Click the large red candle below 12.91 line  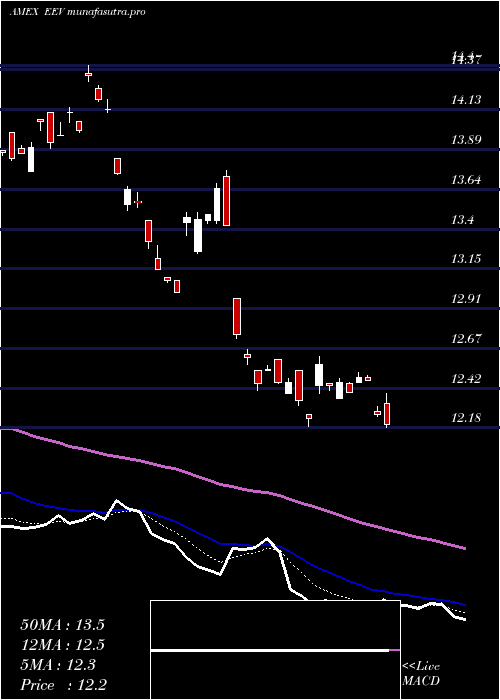coord(237,317)
